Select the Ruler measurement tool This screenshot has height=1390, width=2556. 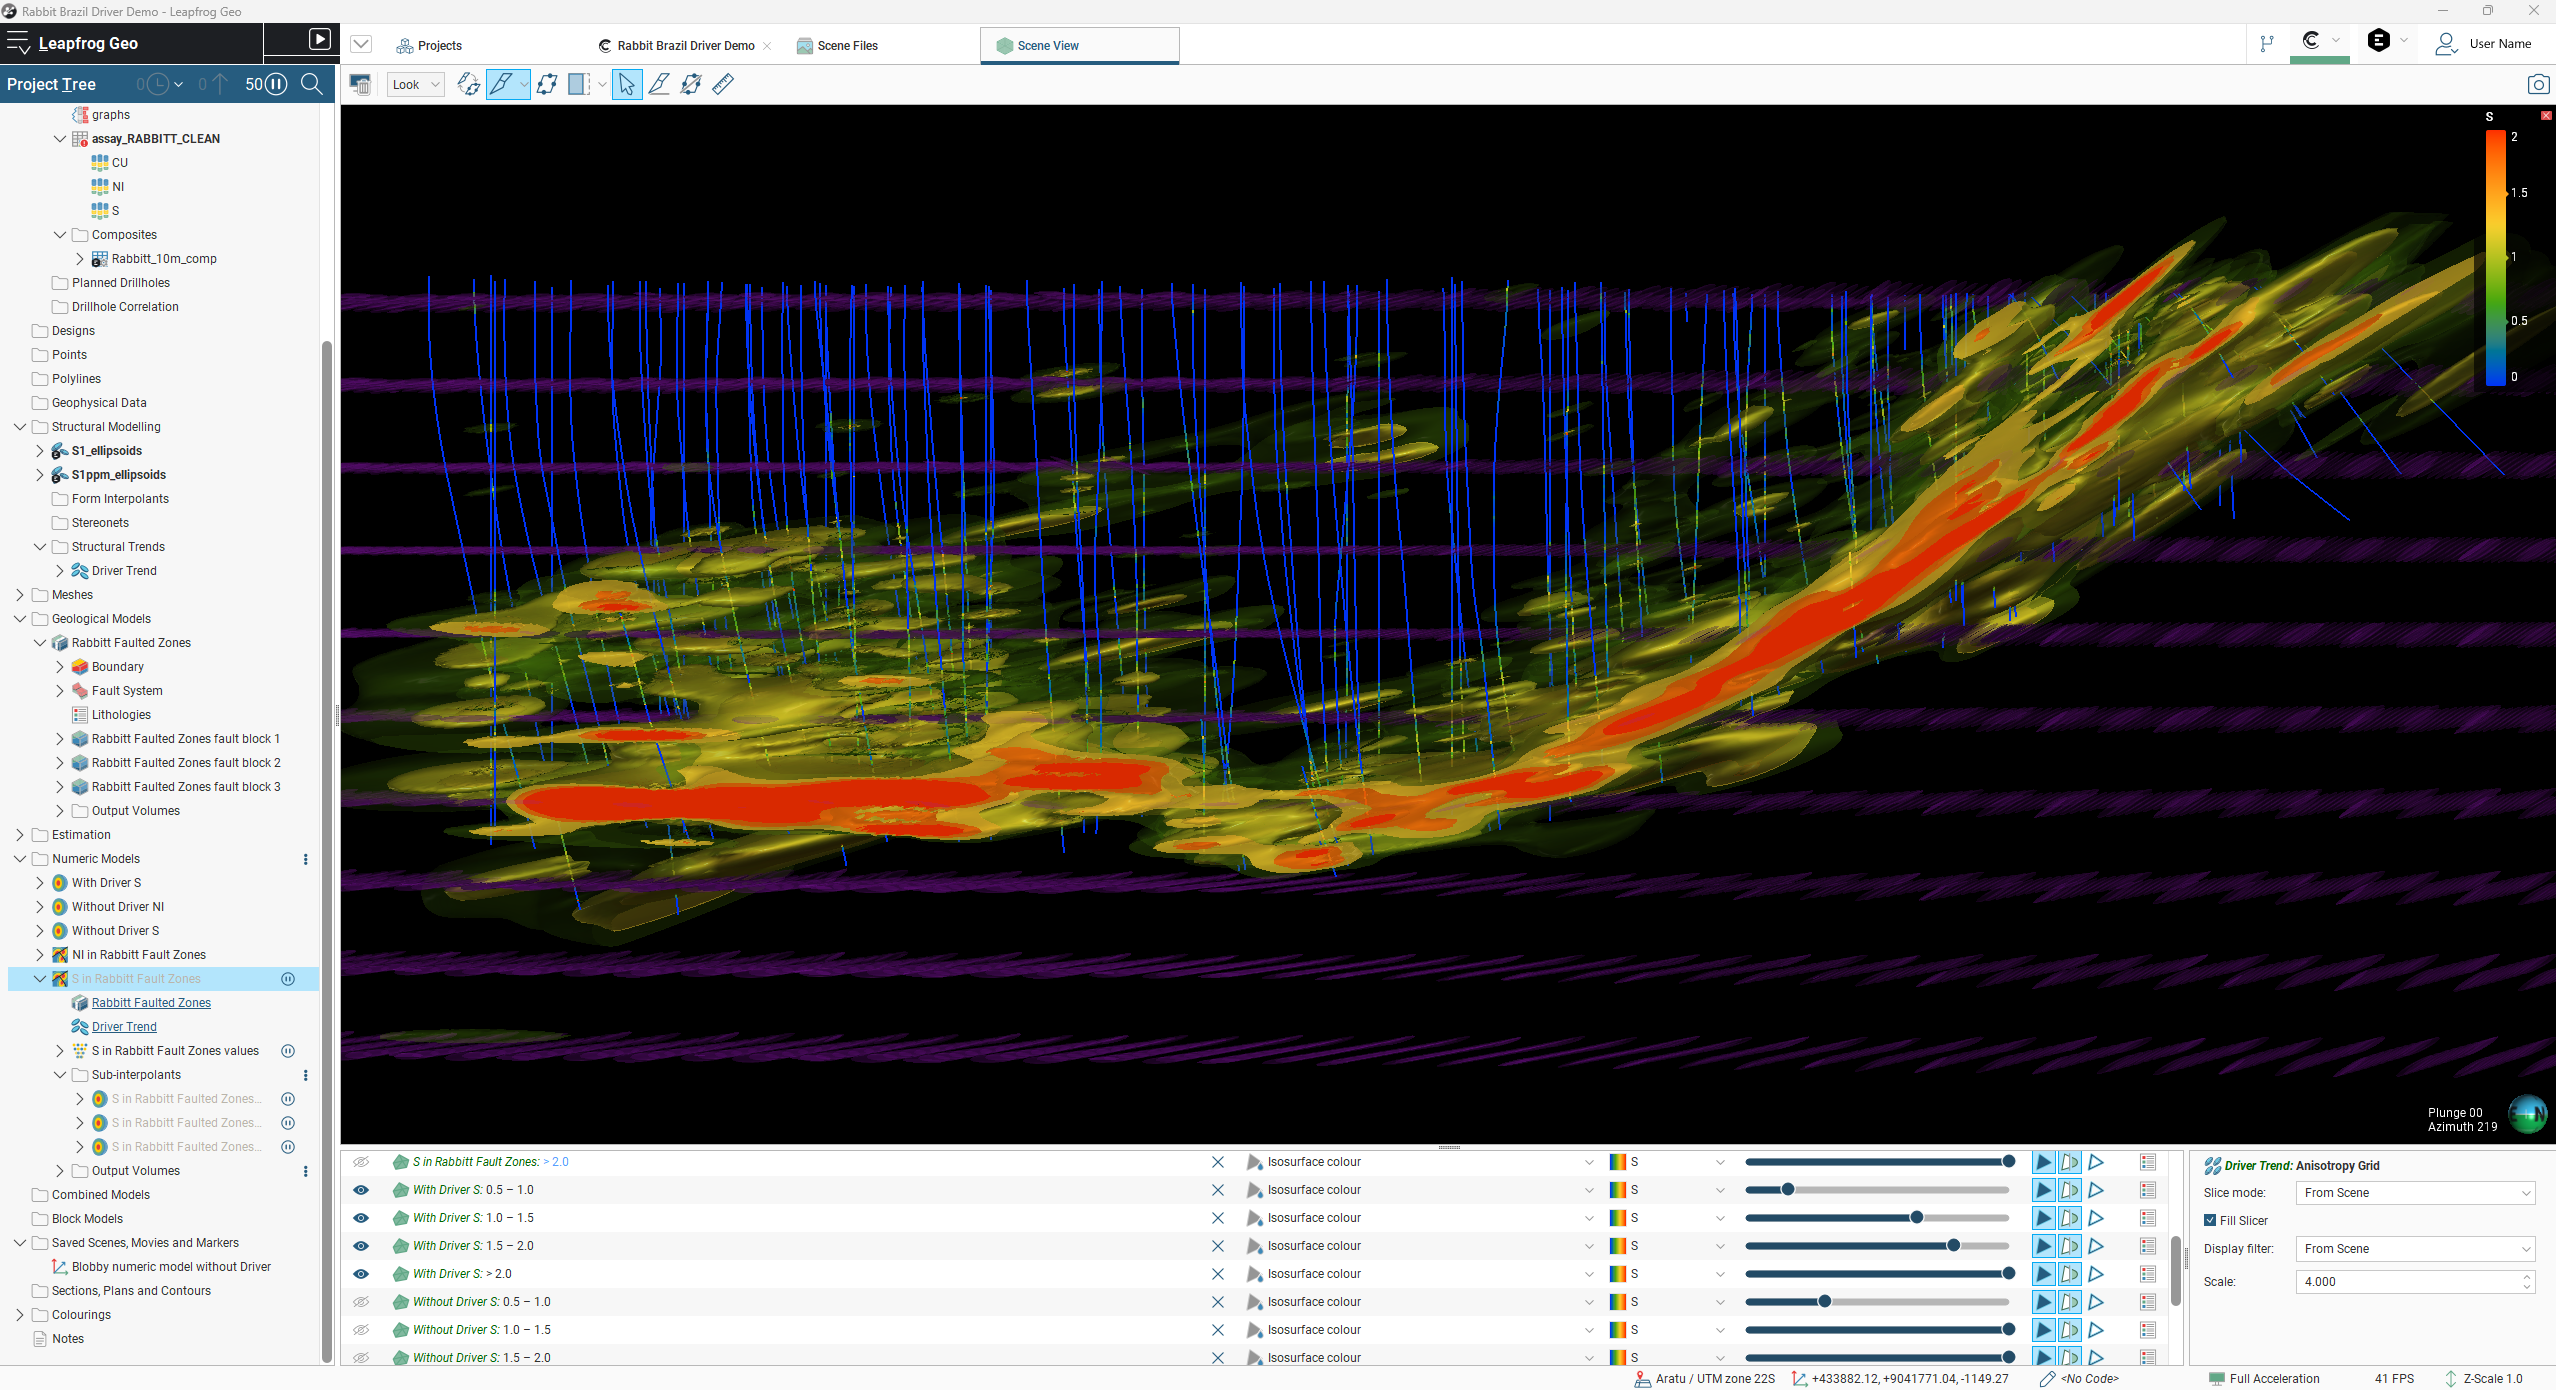723,84
